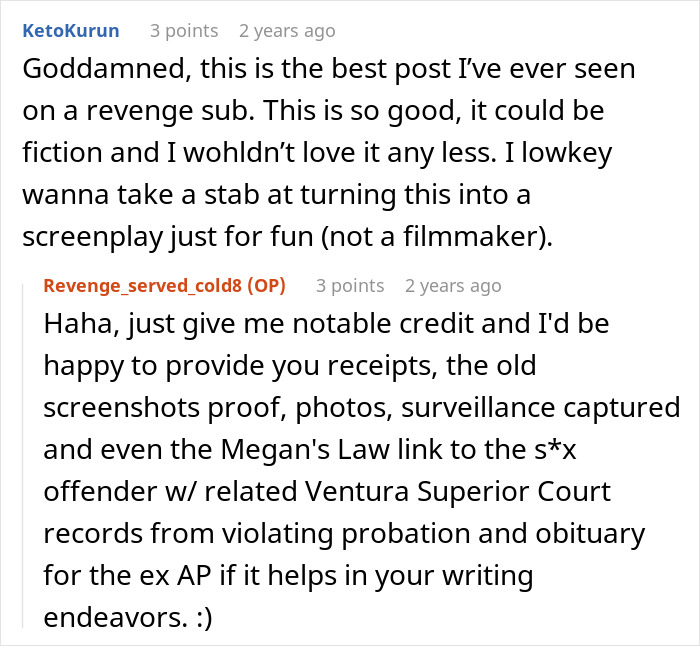700x646 pixels.
Task: Click the word 'screenplay' in KetoKurun's comment
Action: point(92,237)
